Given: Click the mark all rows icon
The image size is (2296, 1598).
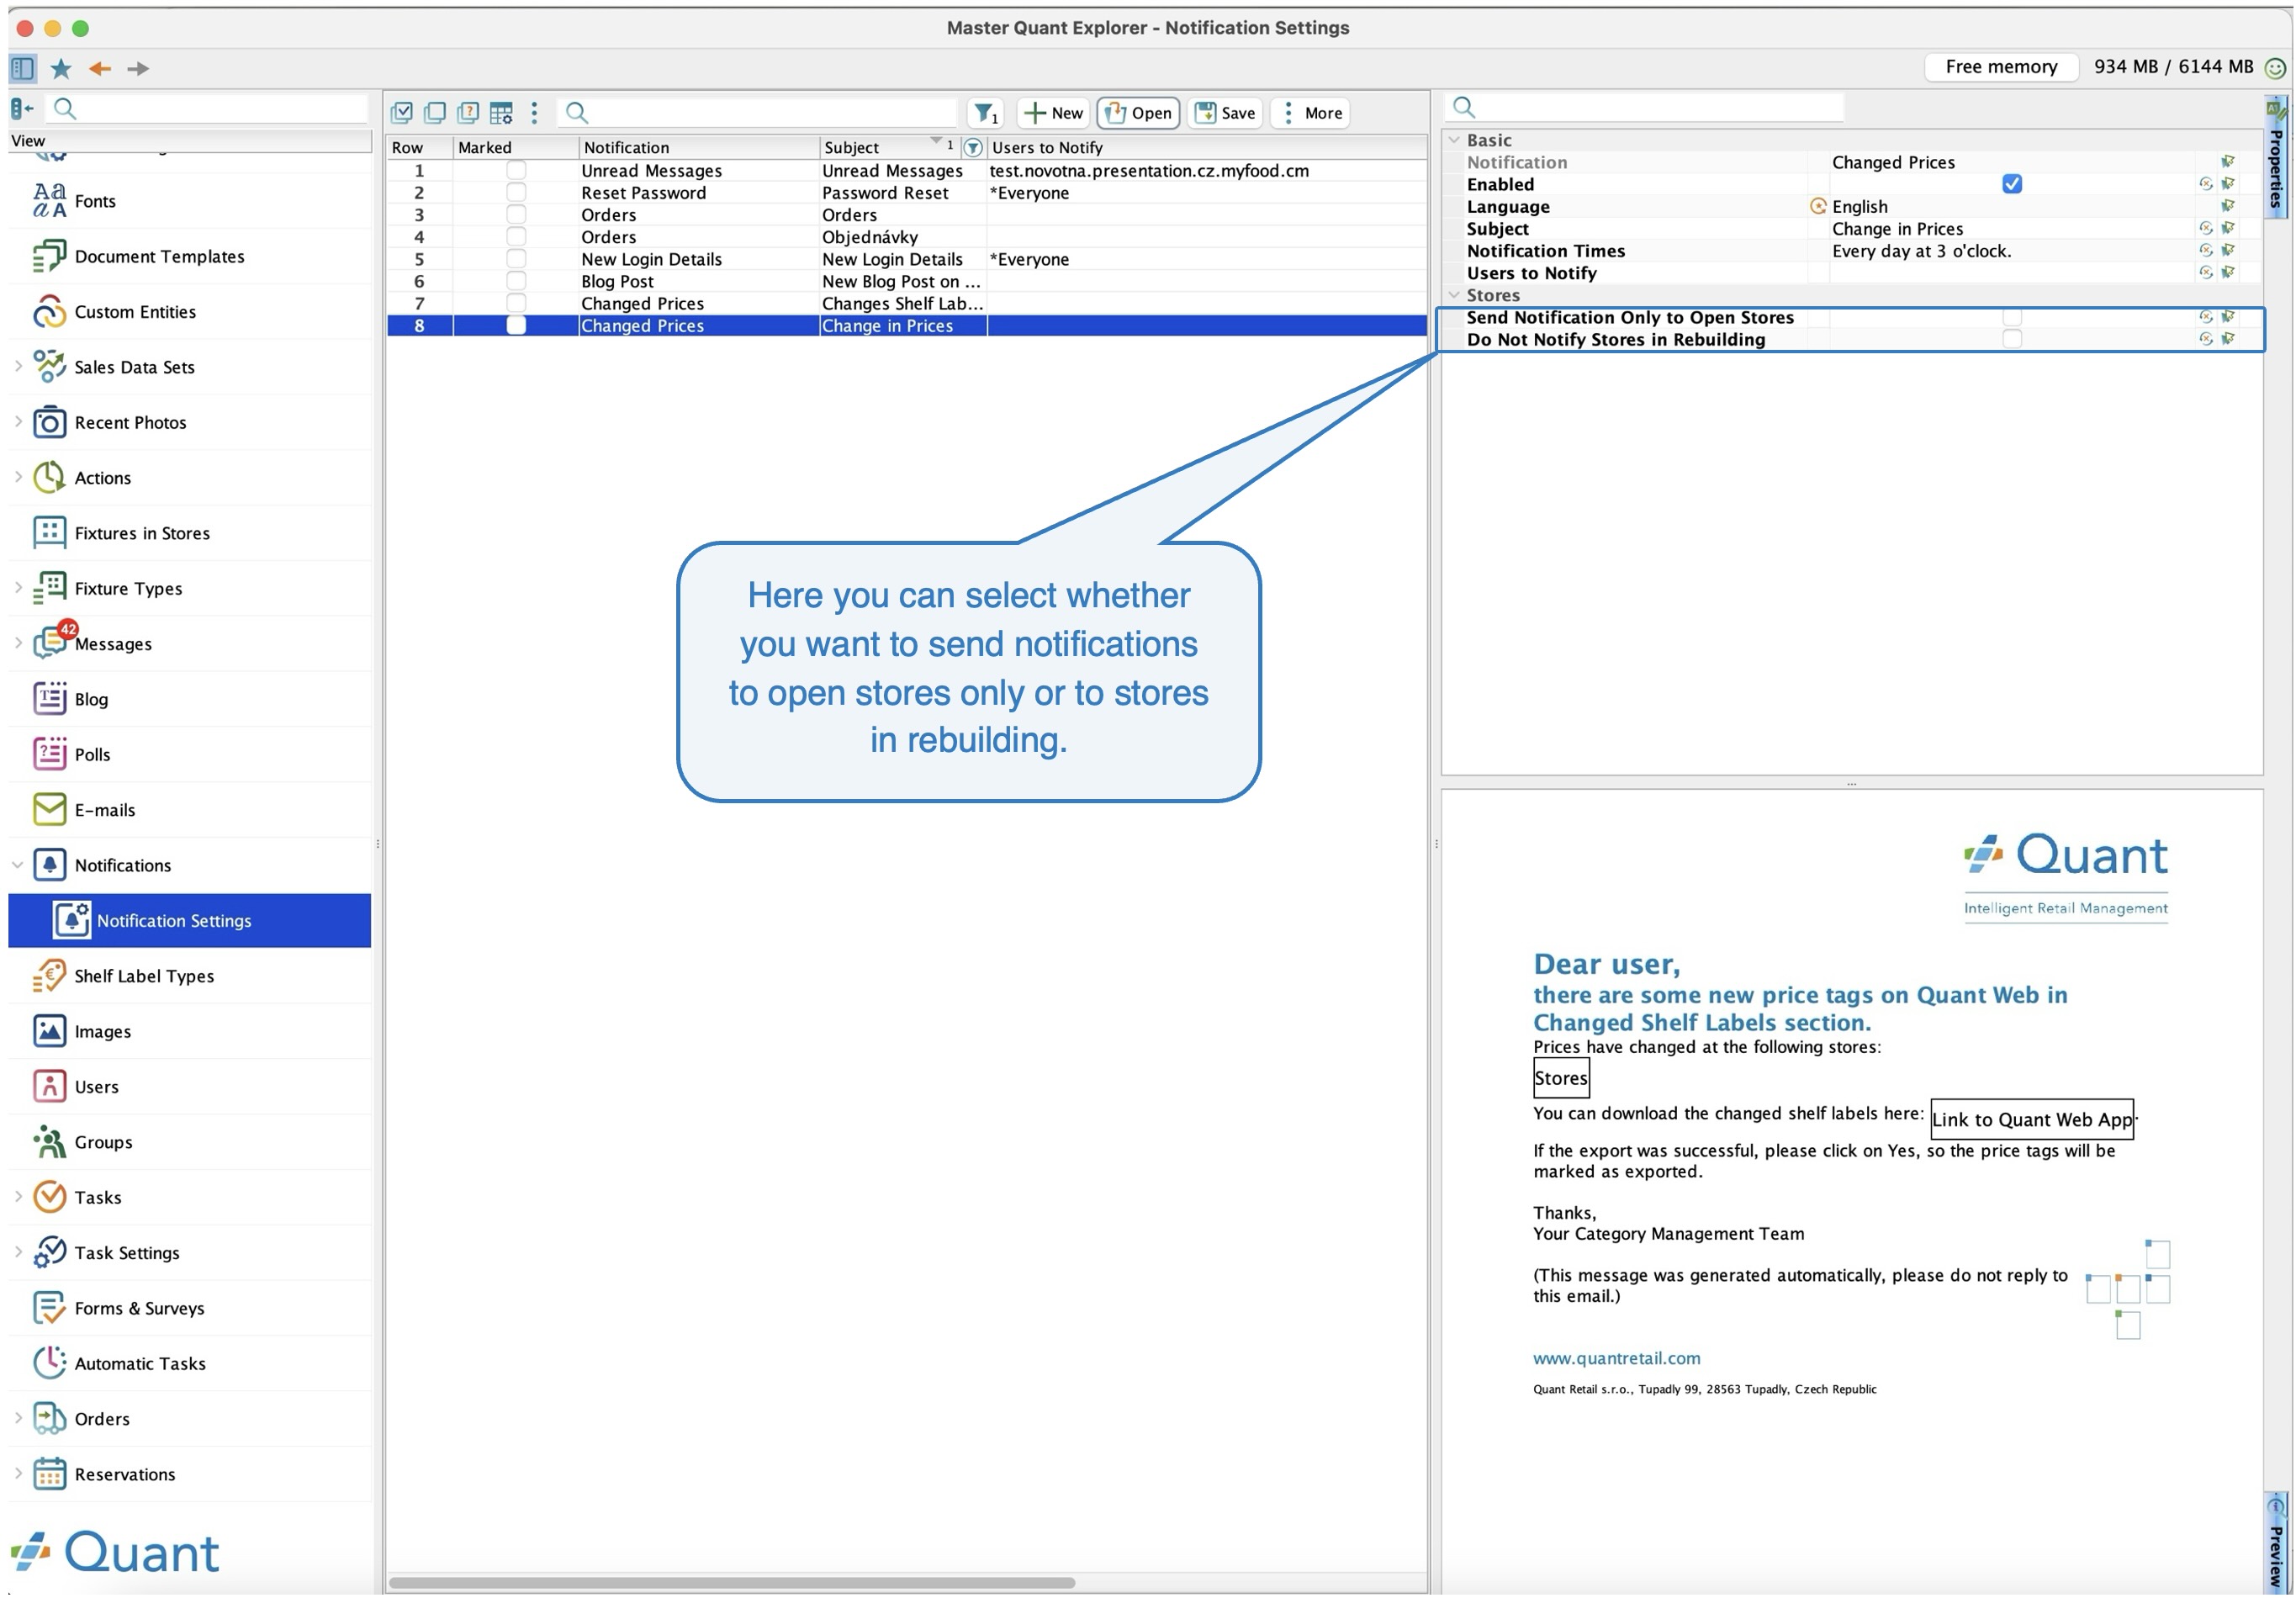Looking at the screenshot, I should pyautogui.click(x=402, y=113).
